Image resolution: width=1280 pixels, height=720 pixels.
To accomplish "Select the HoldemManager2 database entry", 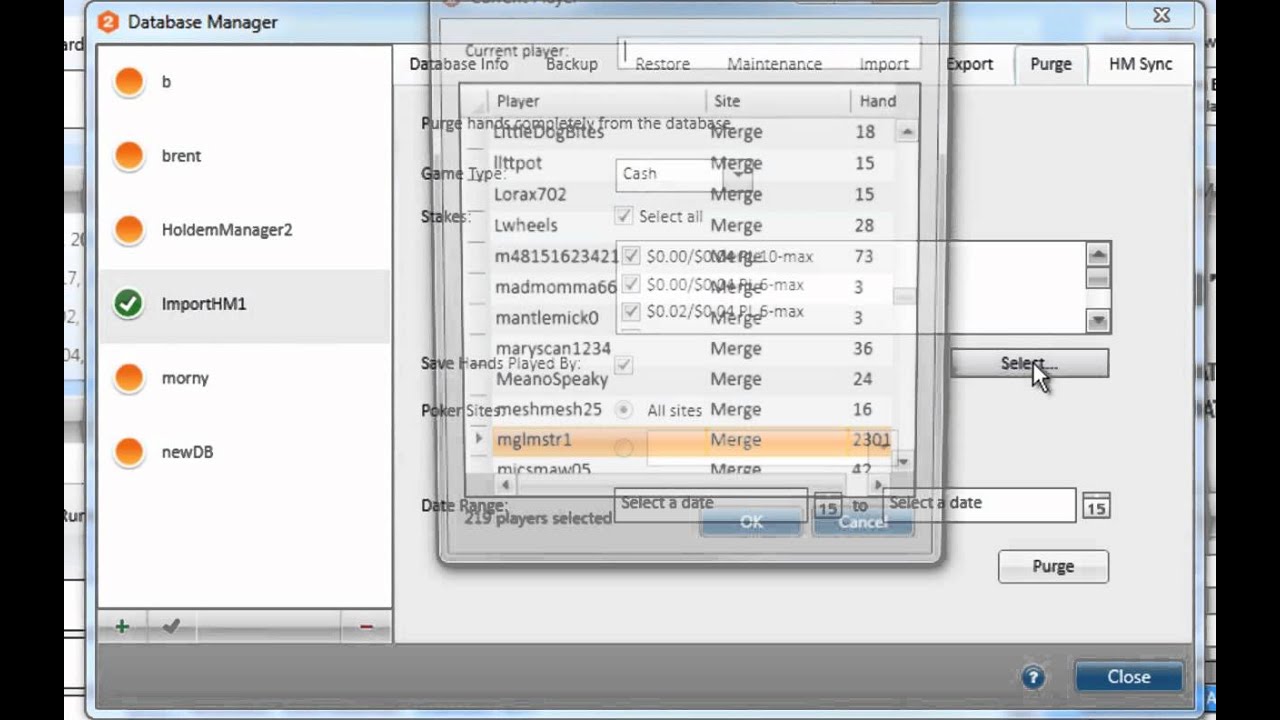I will 244,230.
